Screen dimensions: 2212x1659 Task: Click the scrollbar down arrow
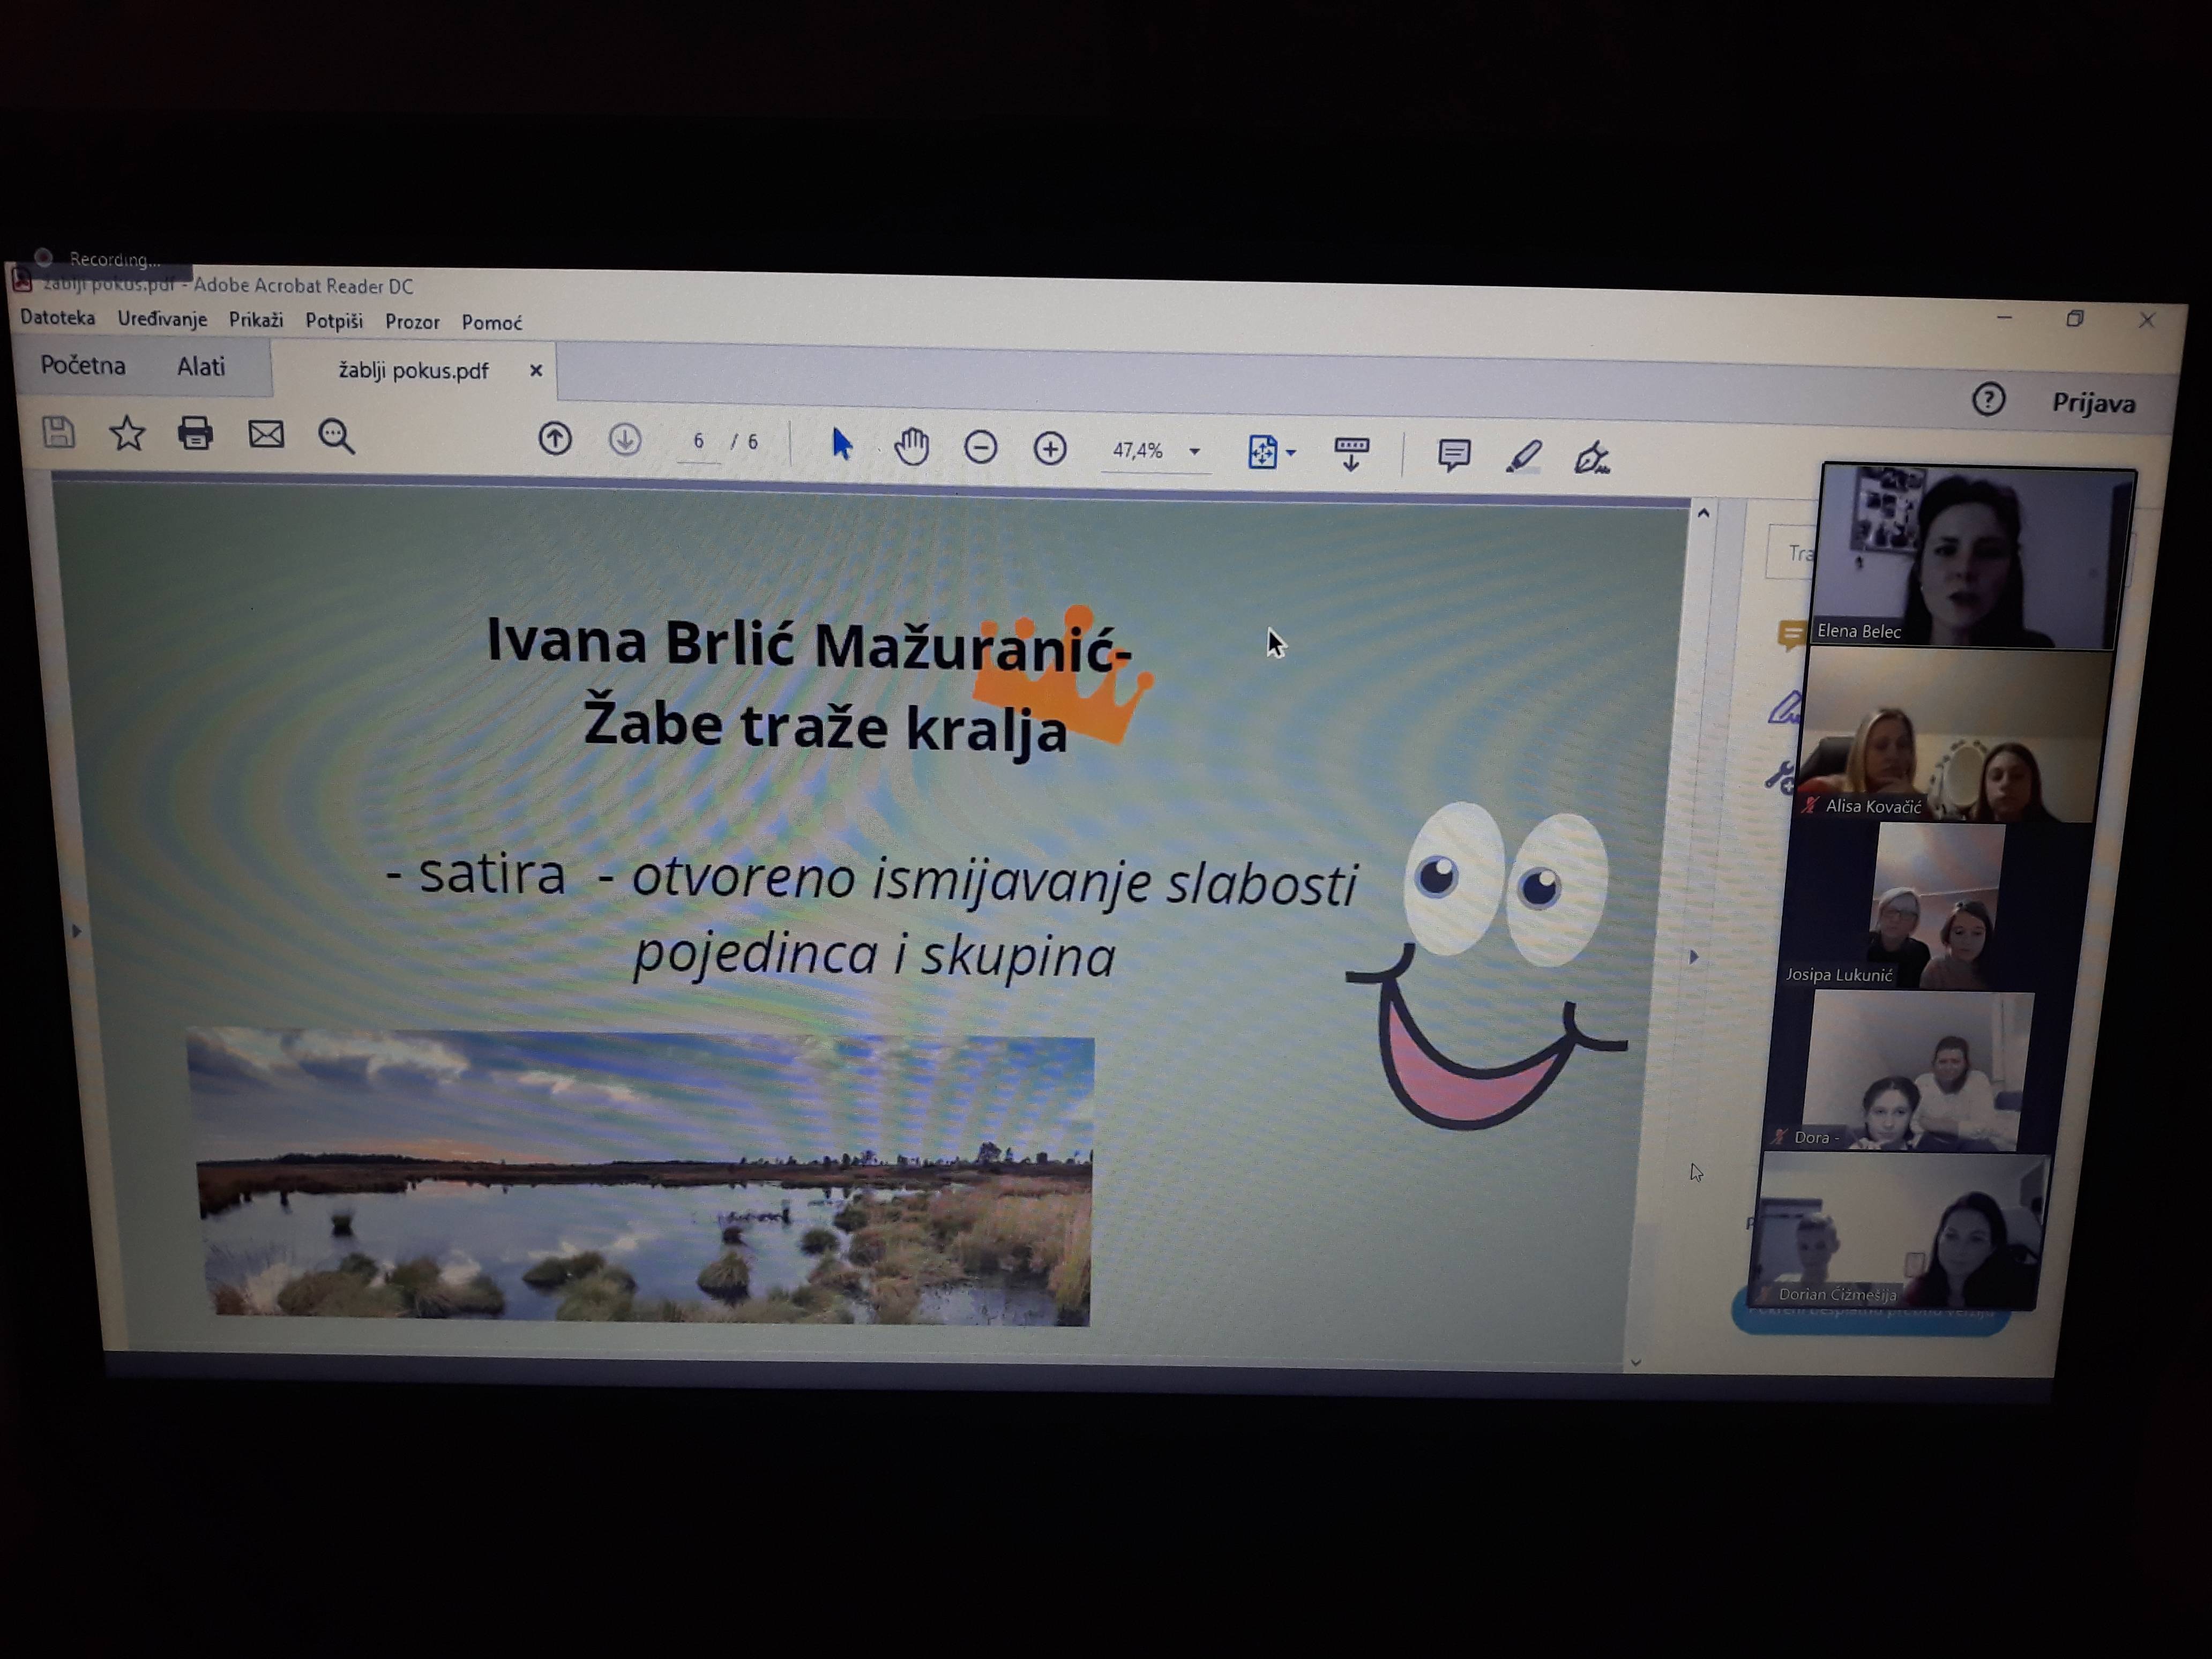point(1636,1362)
